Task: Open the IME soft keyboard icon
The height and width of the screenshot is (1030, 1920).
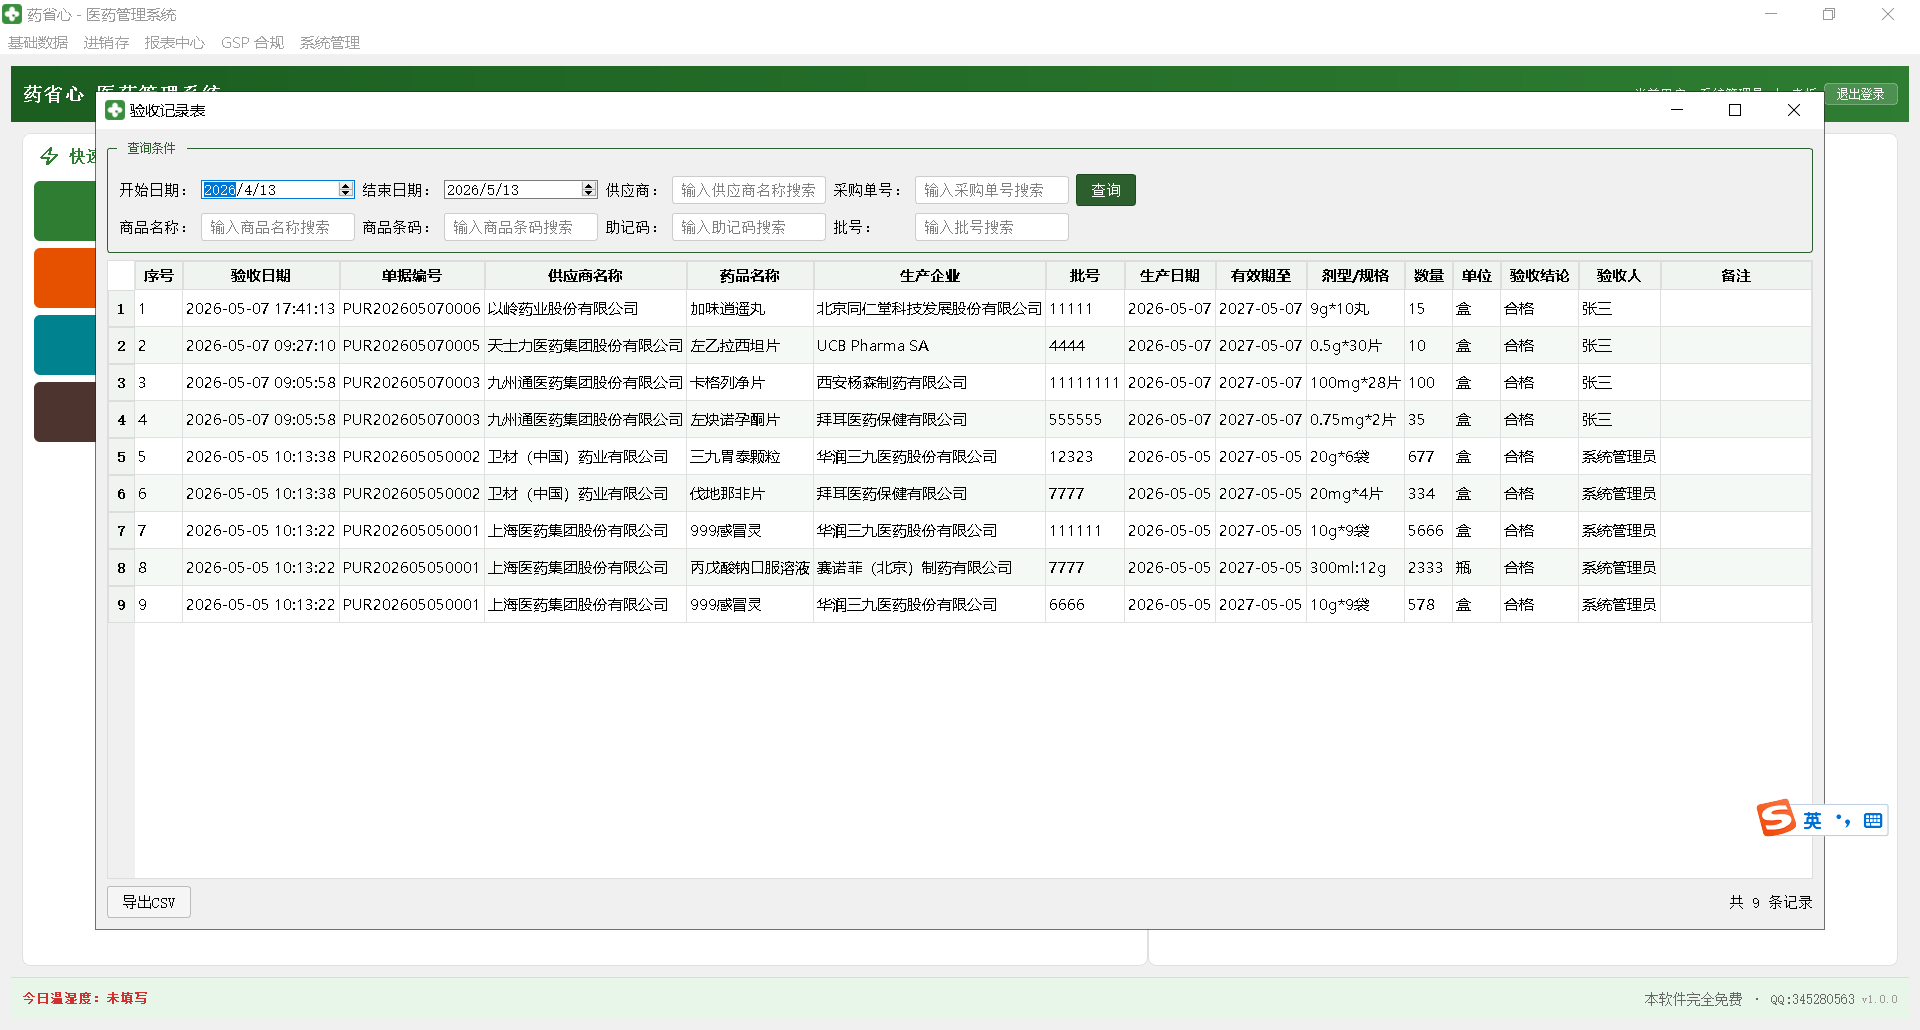Action: [x=1873, y=821]
